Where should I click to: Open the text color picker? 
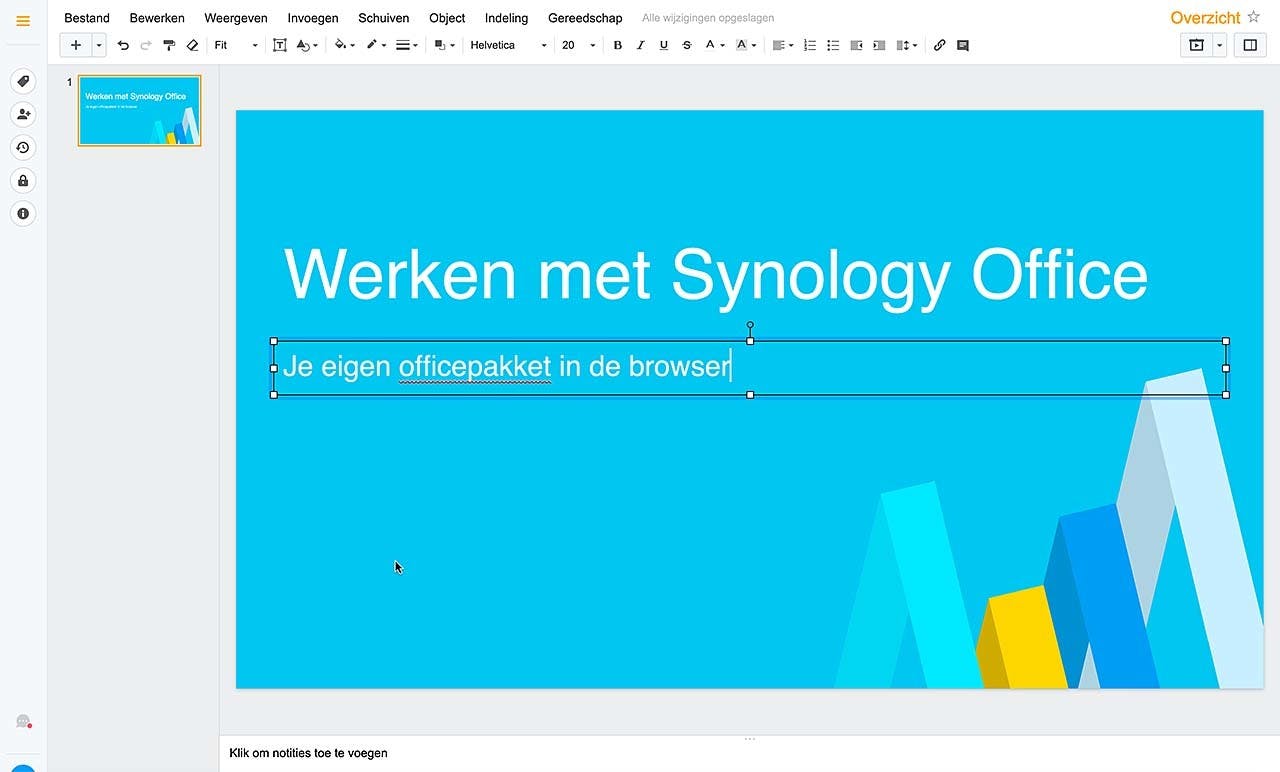coord(714,45)
